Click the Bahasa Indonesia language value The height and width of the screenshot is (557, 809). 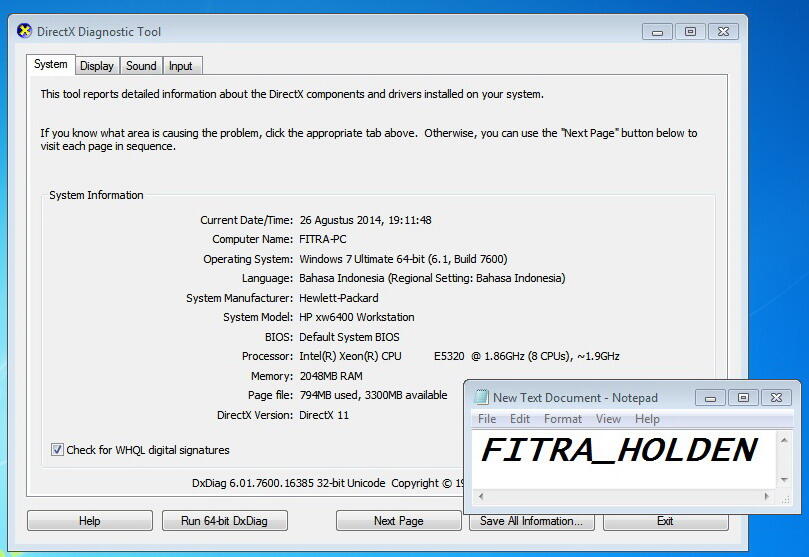coord(432,278)
